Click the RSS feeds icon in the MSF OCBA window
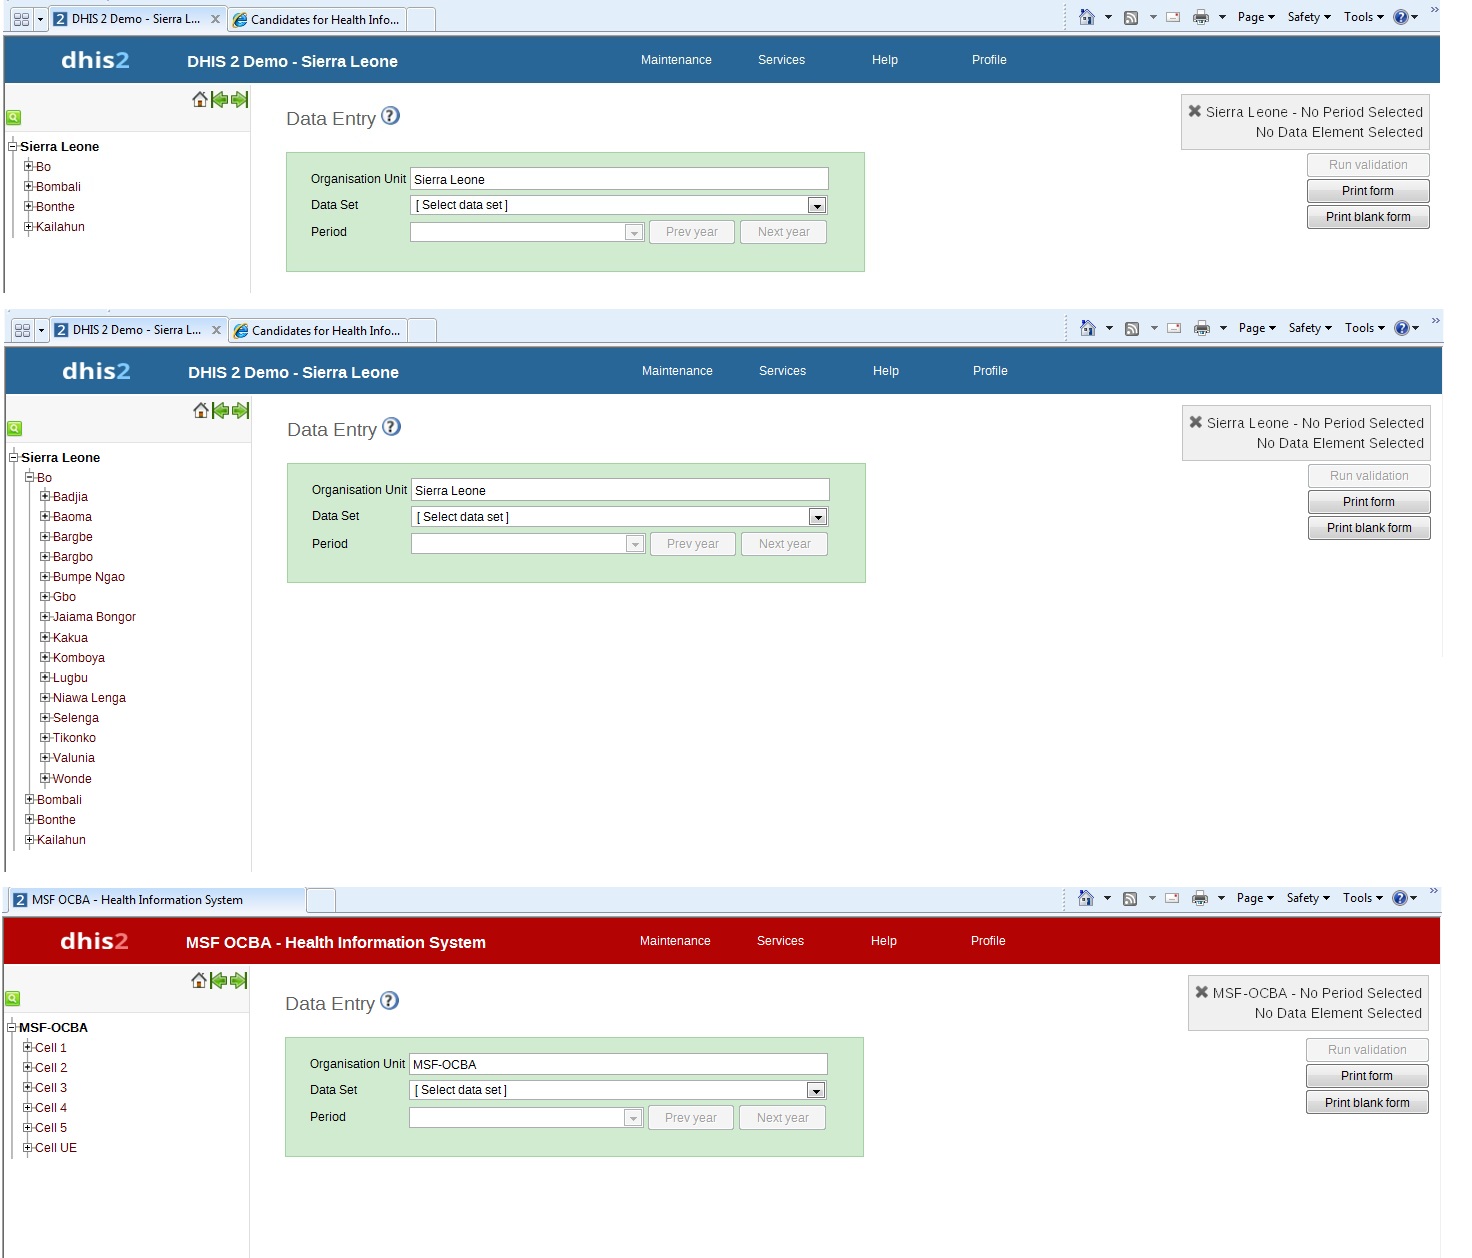The height and width of the screenshot is (1258, 1472). (x=1130, y=898)
